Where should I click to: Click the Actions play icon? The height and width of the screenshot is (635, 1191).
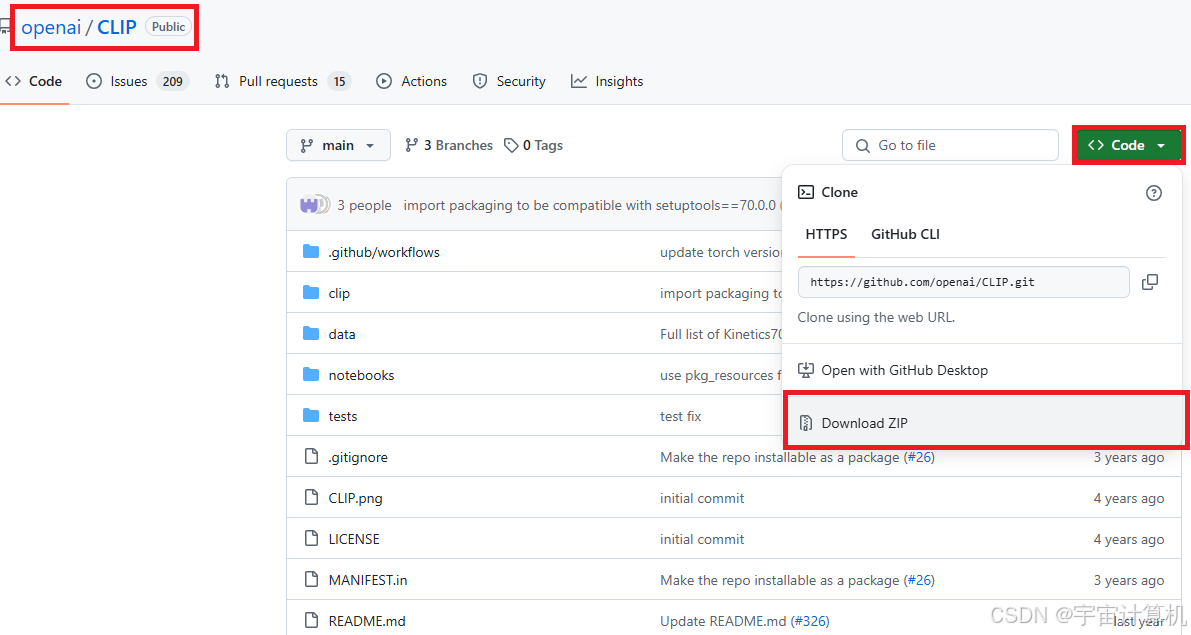384,81
